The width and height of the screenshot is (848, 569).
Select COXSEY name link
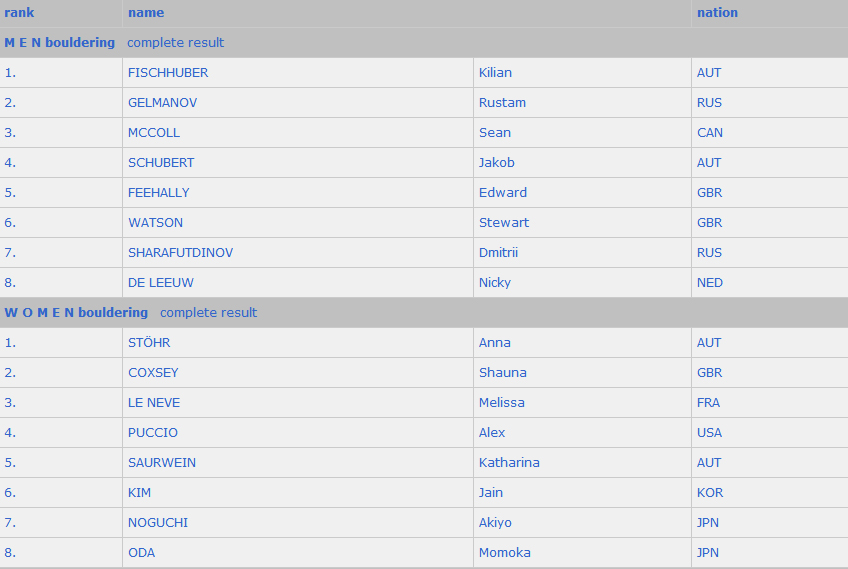click(153, 373)
